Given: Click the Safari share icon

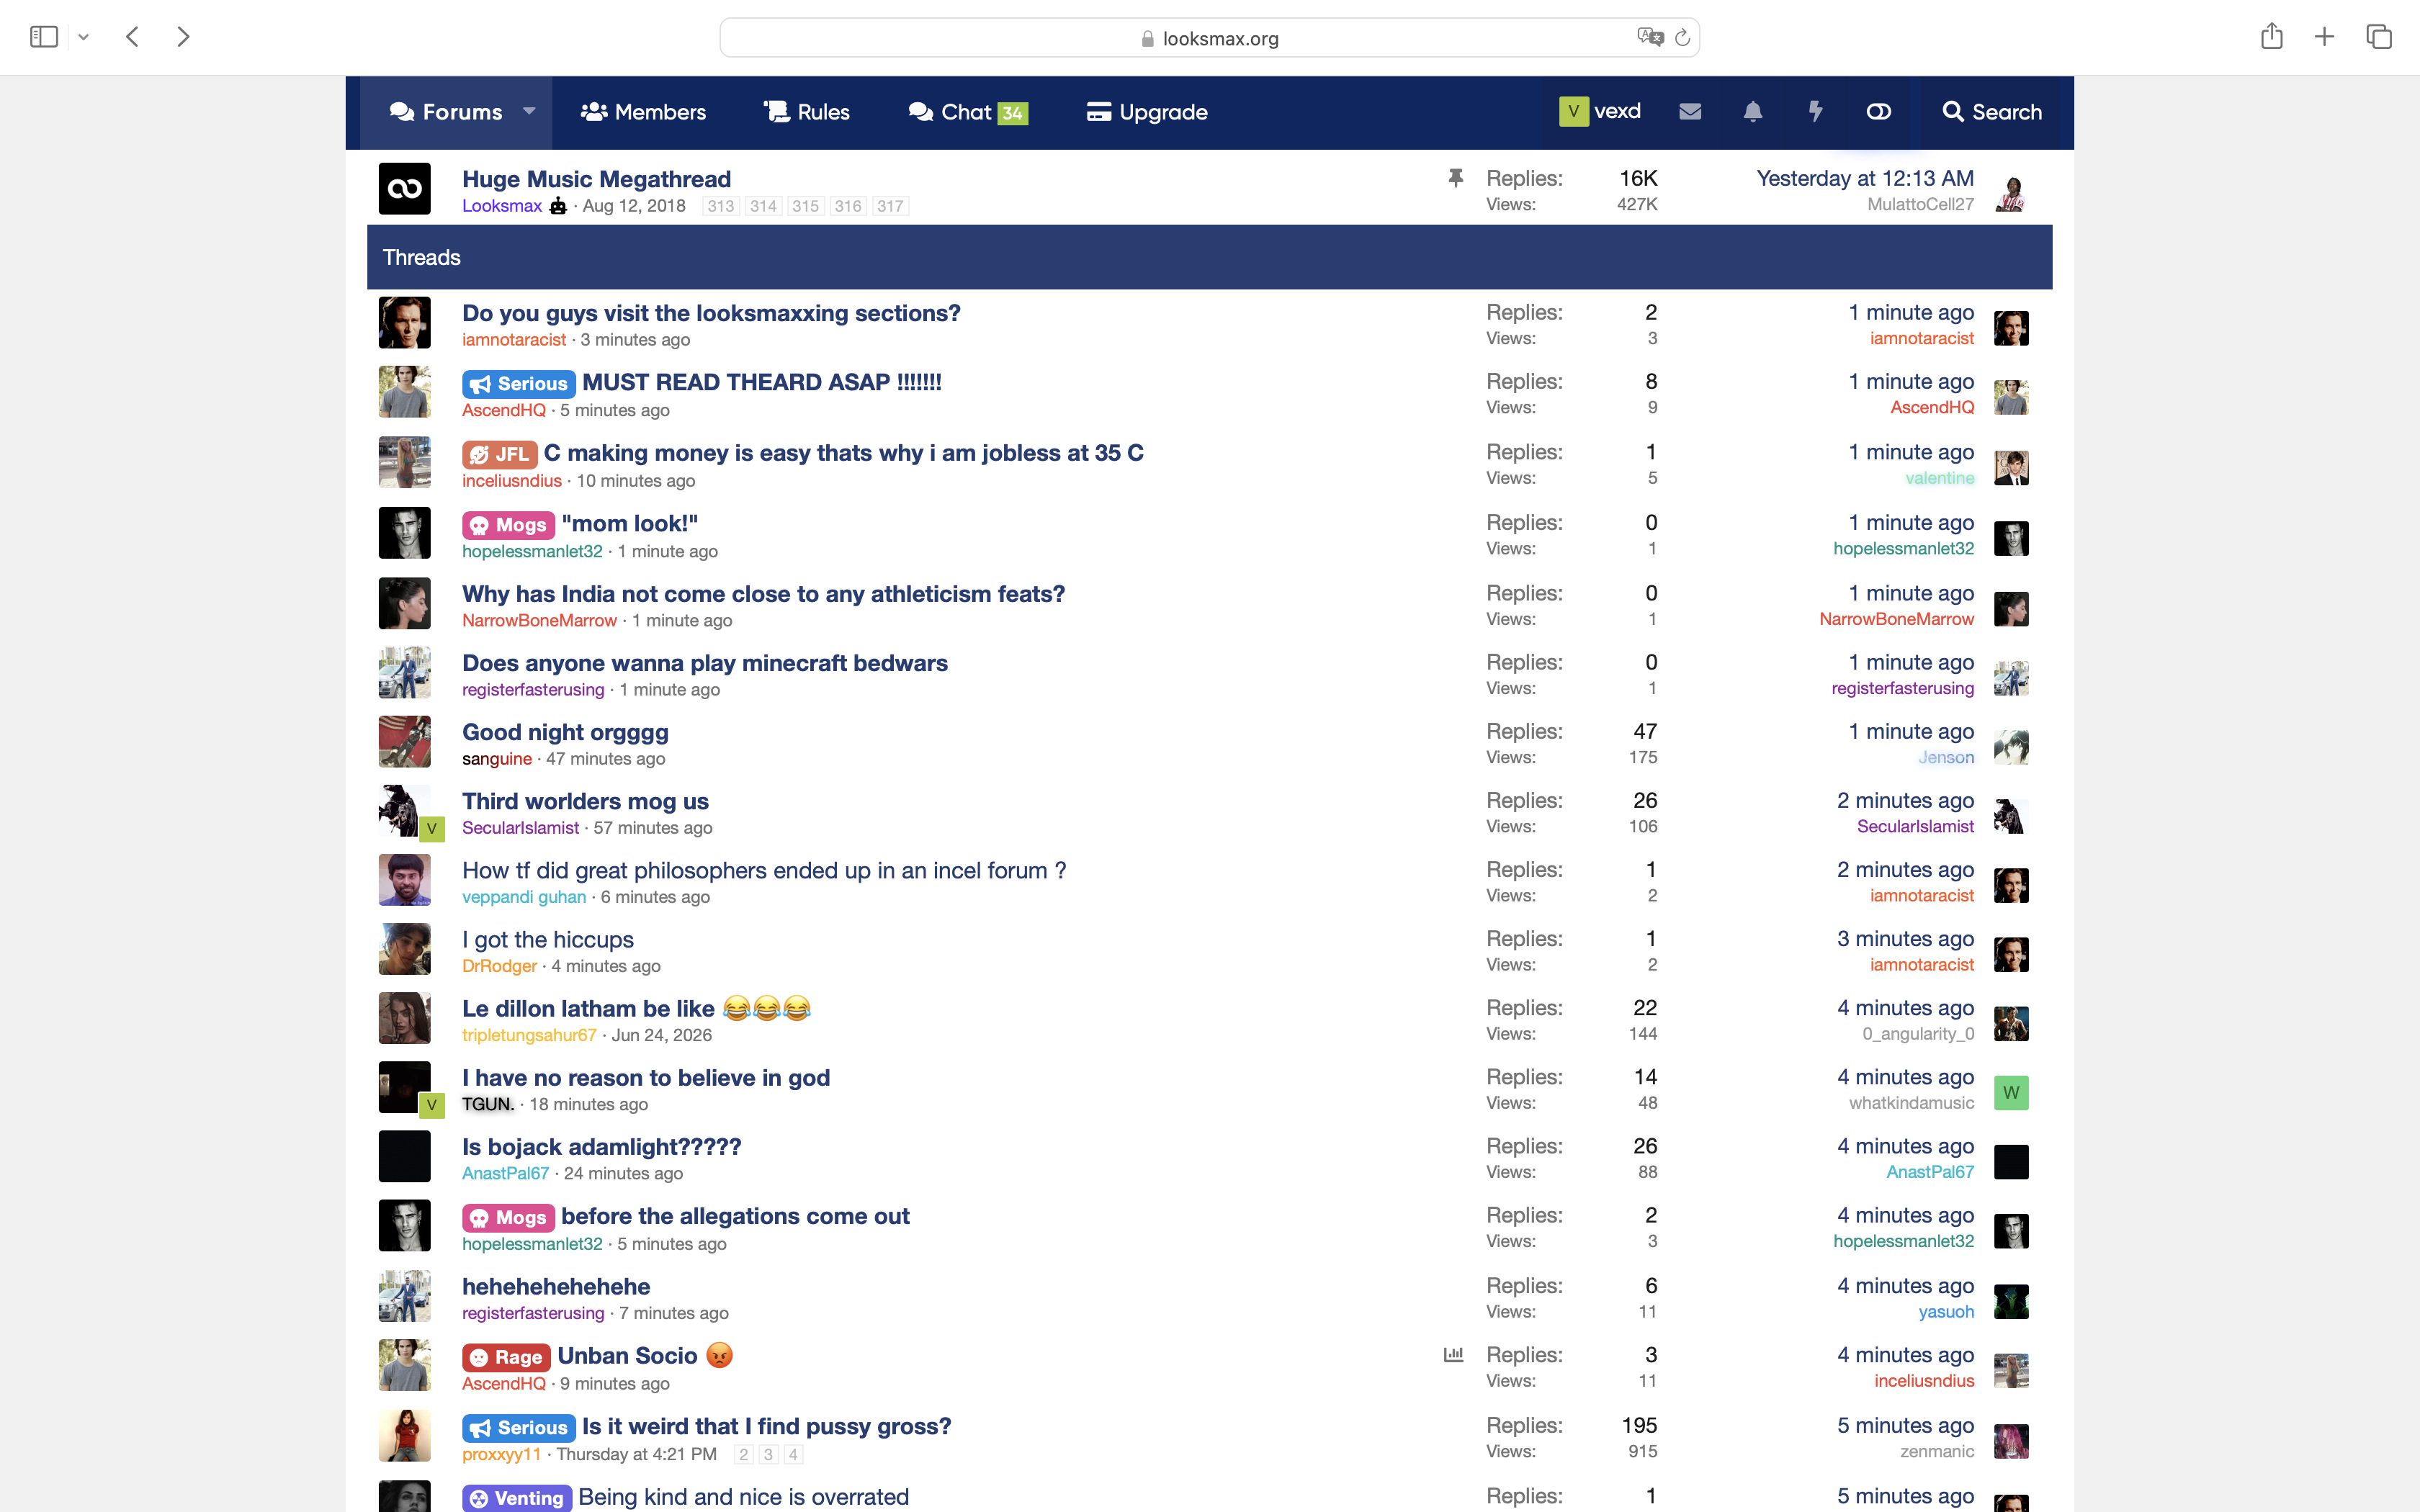Looking at the screenshot, I should [2272, 37].
